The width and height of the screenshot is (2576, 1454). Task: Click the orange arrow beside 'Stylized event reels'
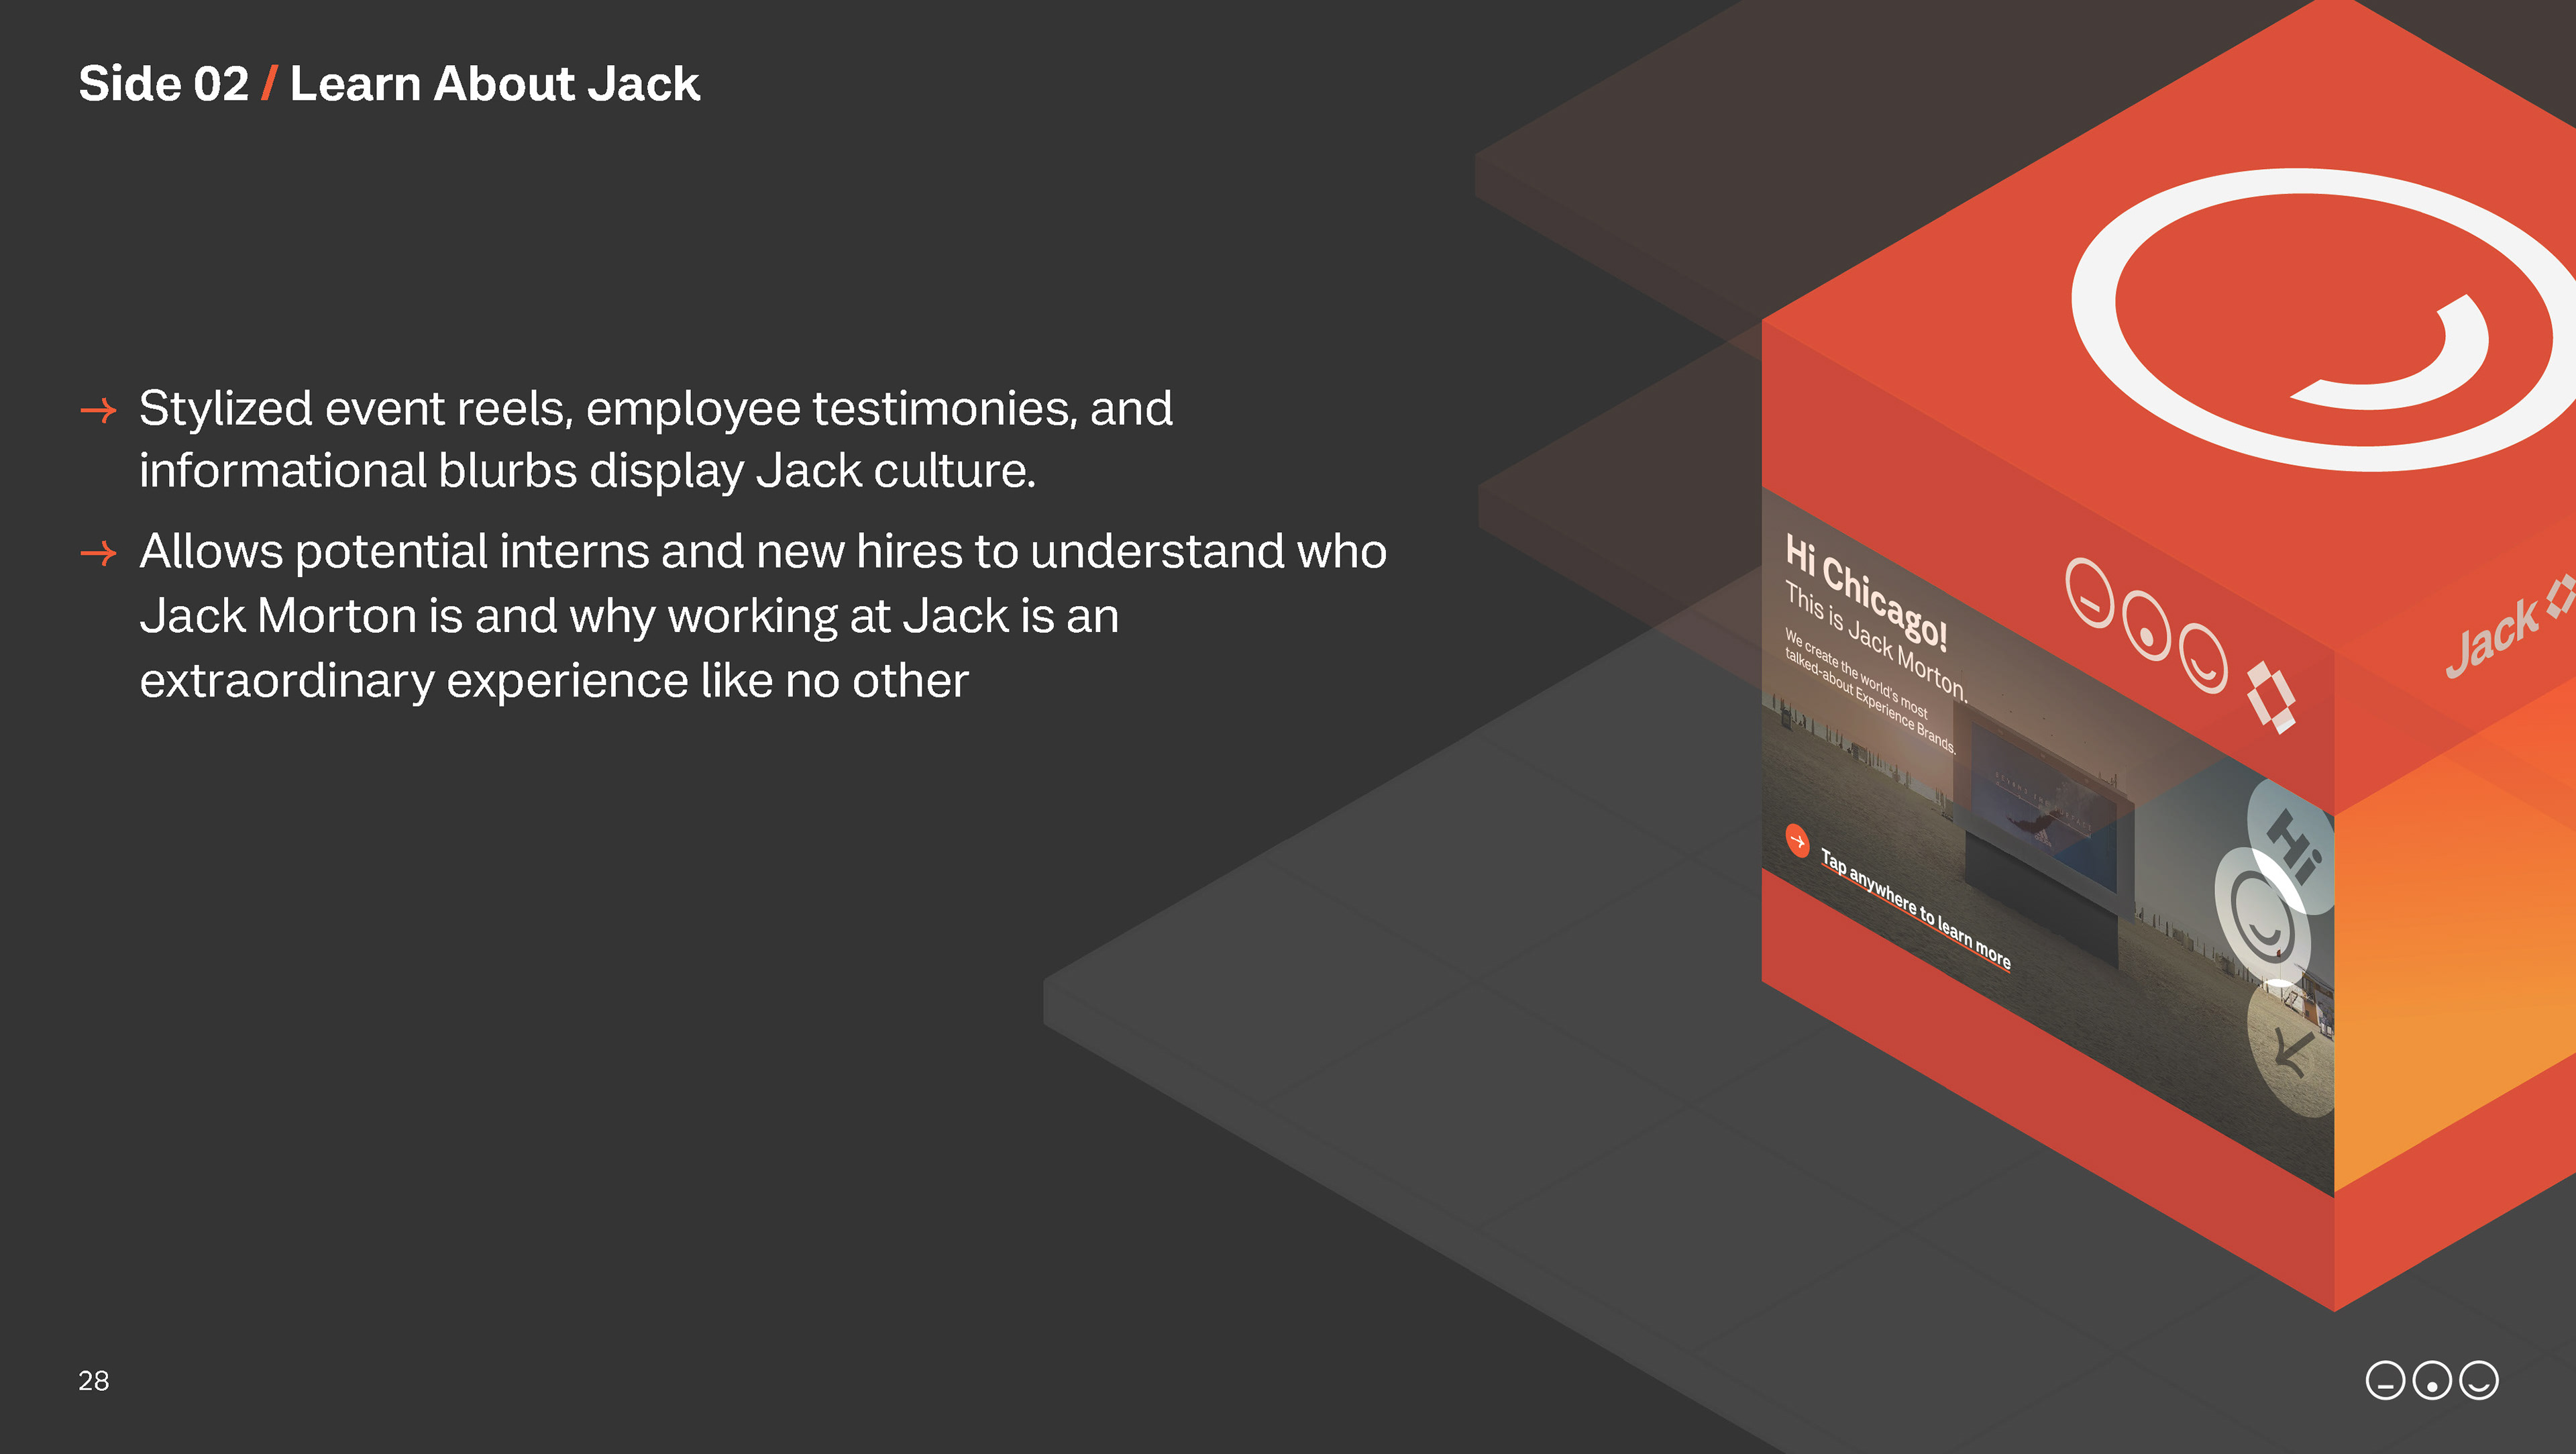98,410
